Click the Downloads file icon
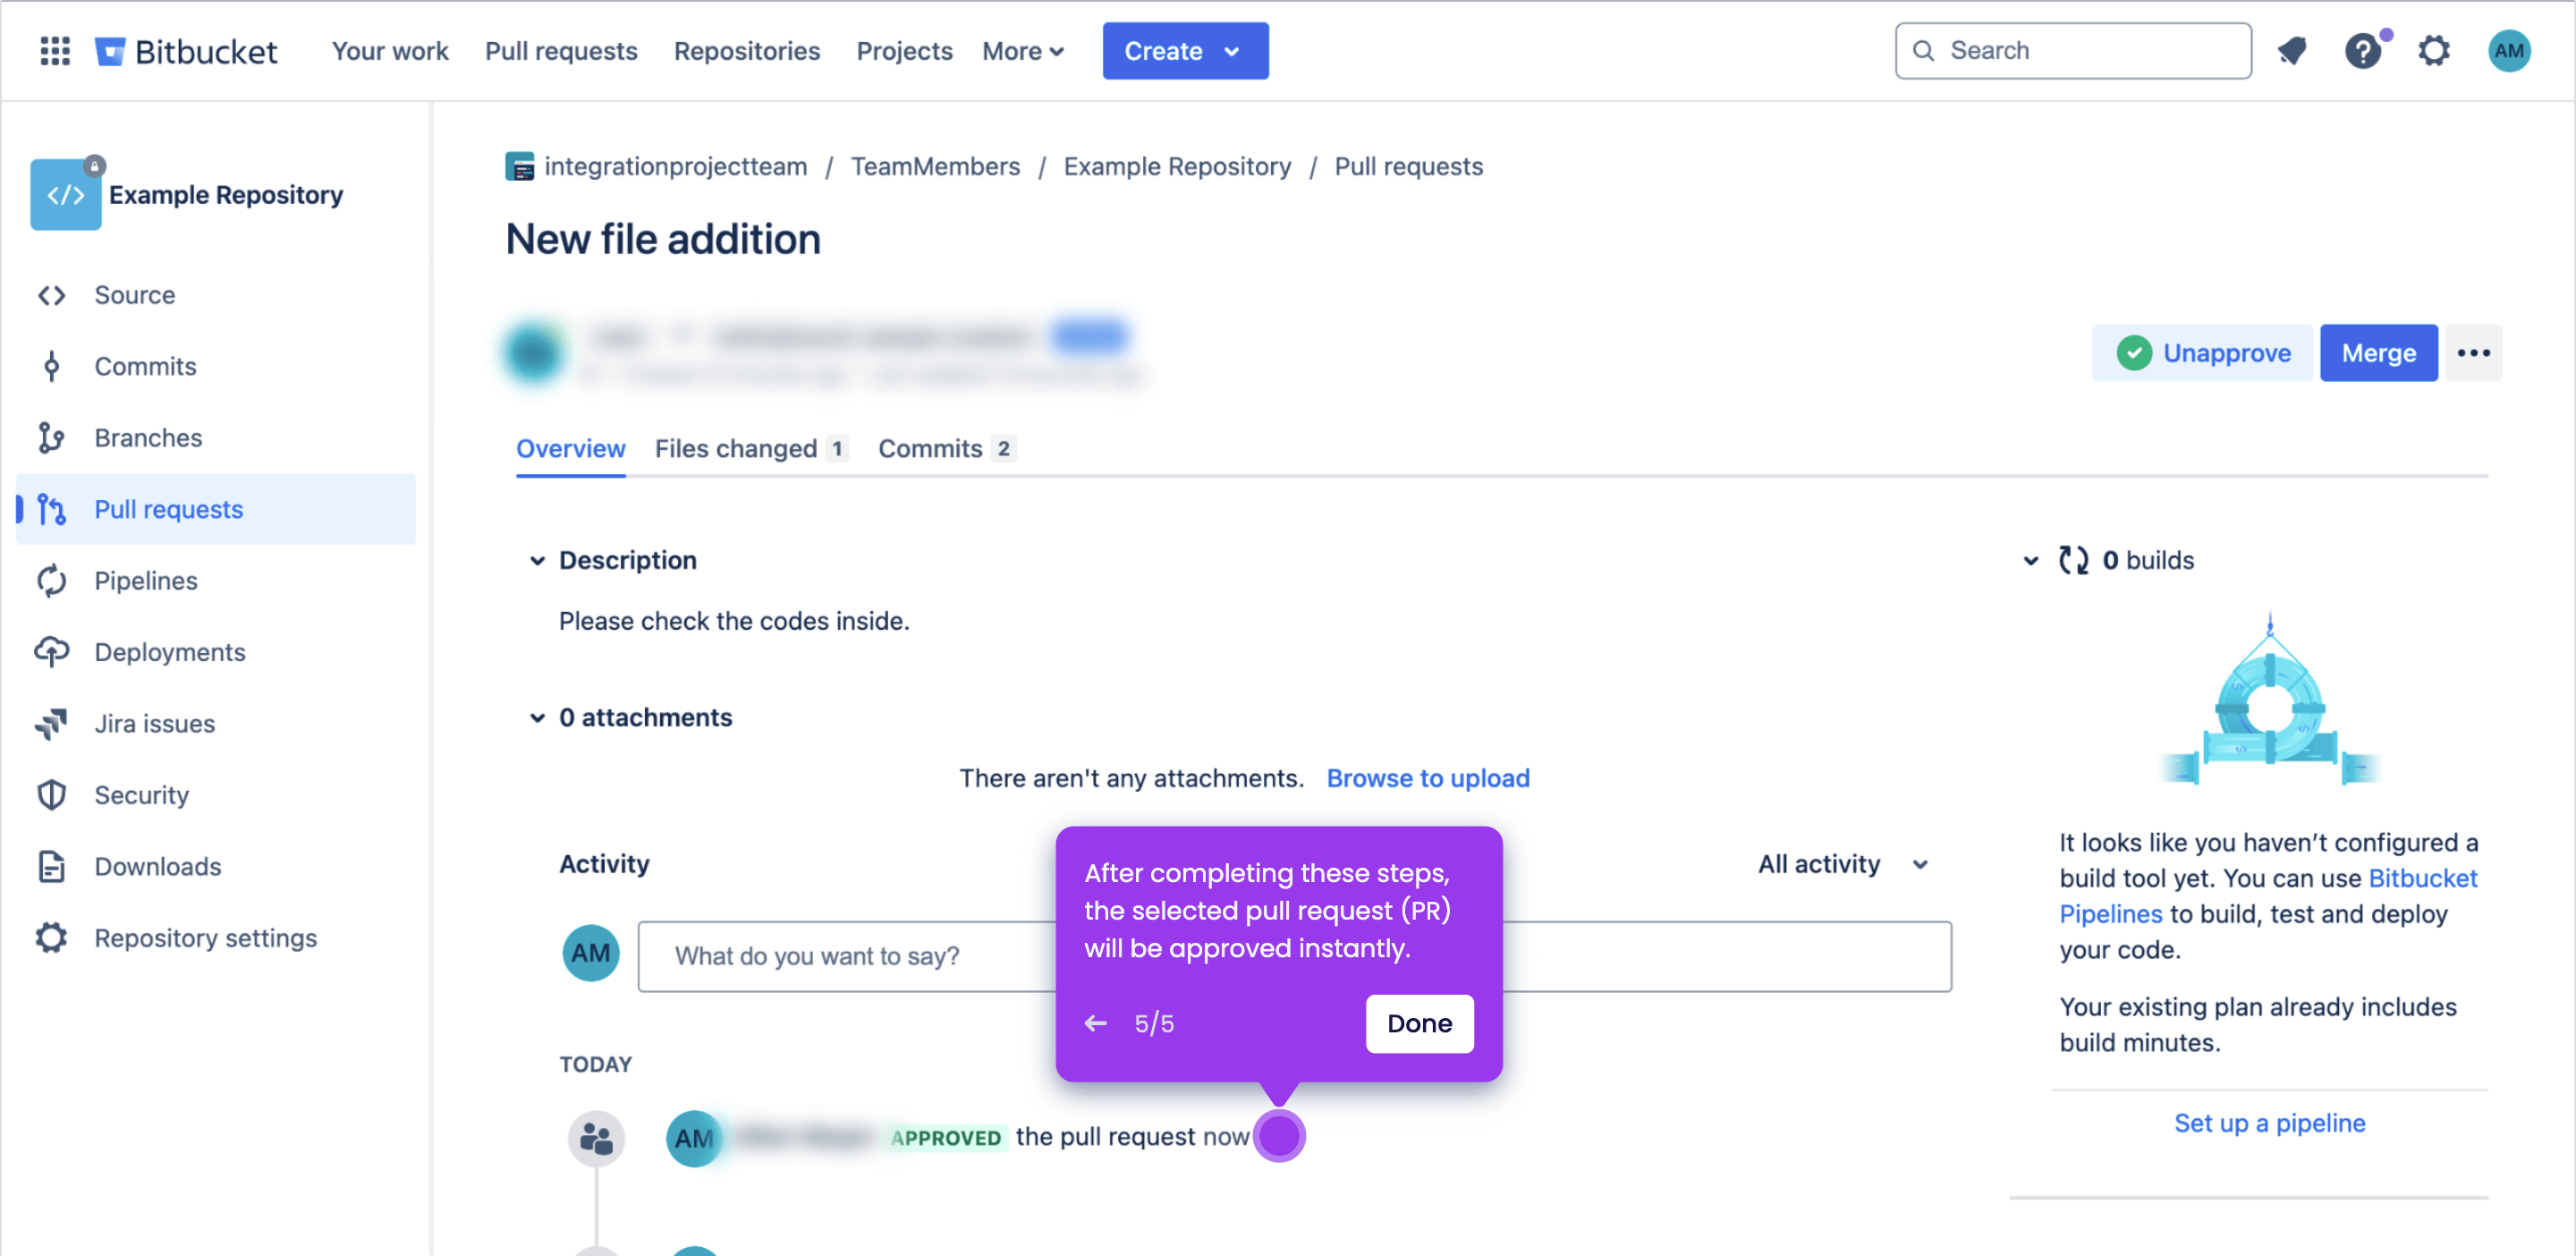Screen dimensions: 2576x1256 pos(52,867)
